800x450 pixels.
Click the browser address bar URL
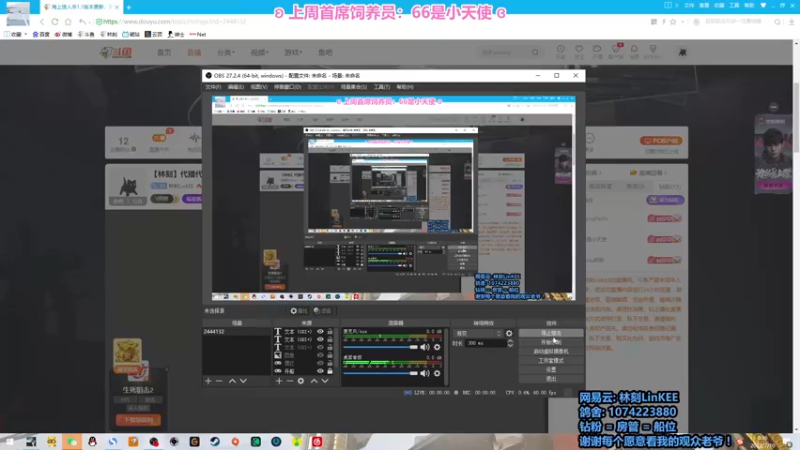(175, 21)
